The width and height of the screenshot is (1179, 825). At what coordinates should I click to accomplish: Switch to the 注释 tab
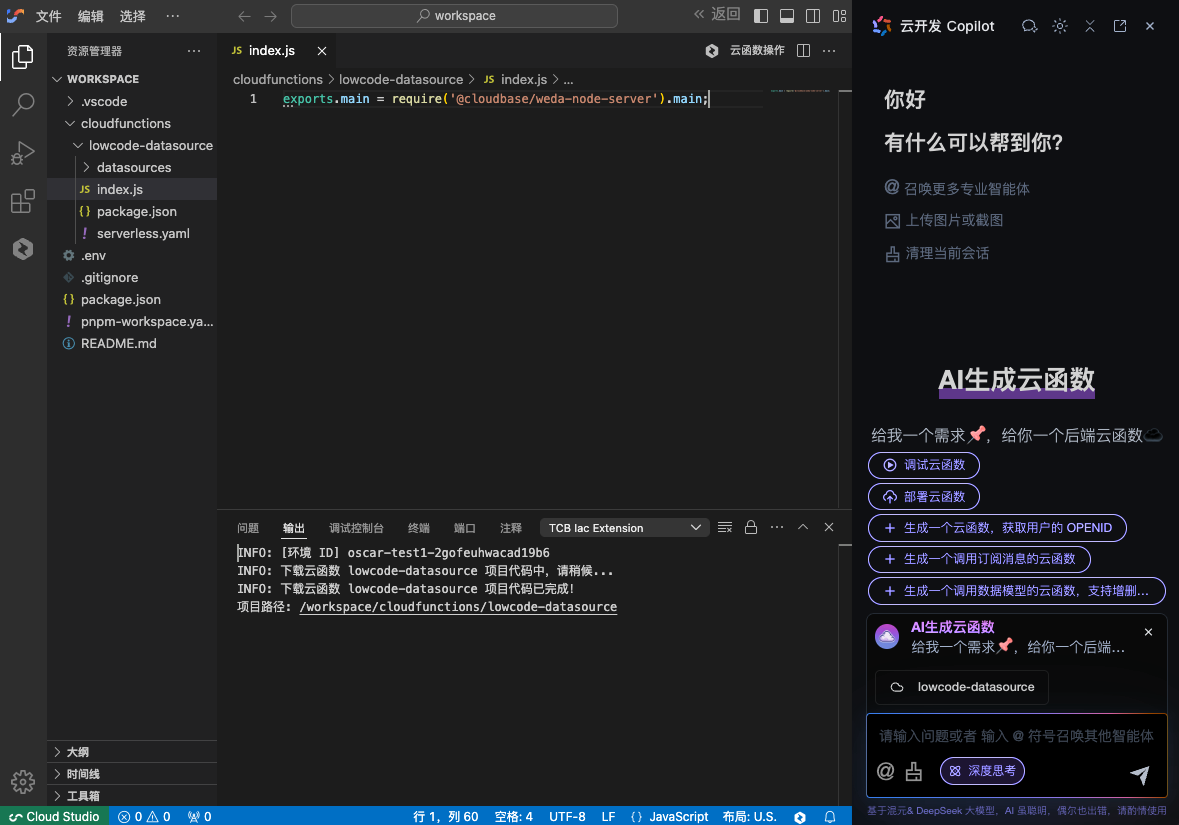point(511,528)
